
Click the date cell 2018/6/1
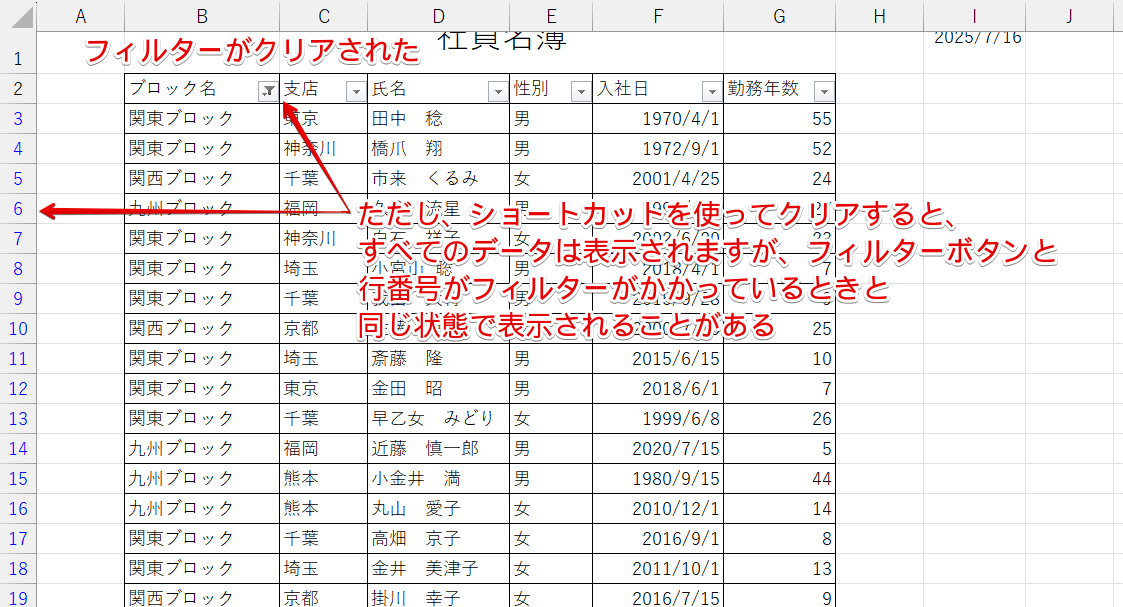coord(657,389)
